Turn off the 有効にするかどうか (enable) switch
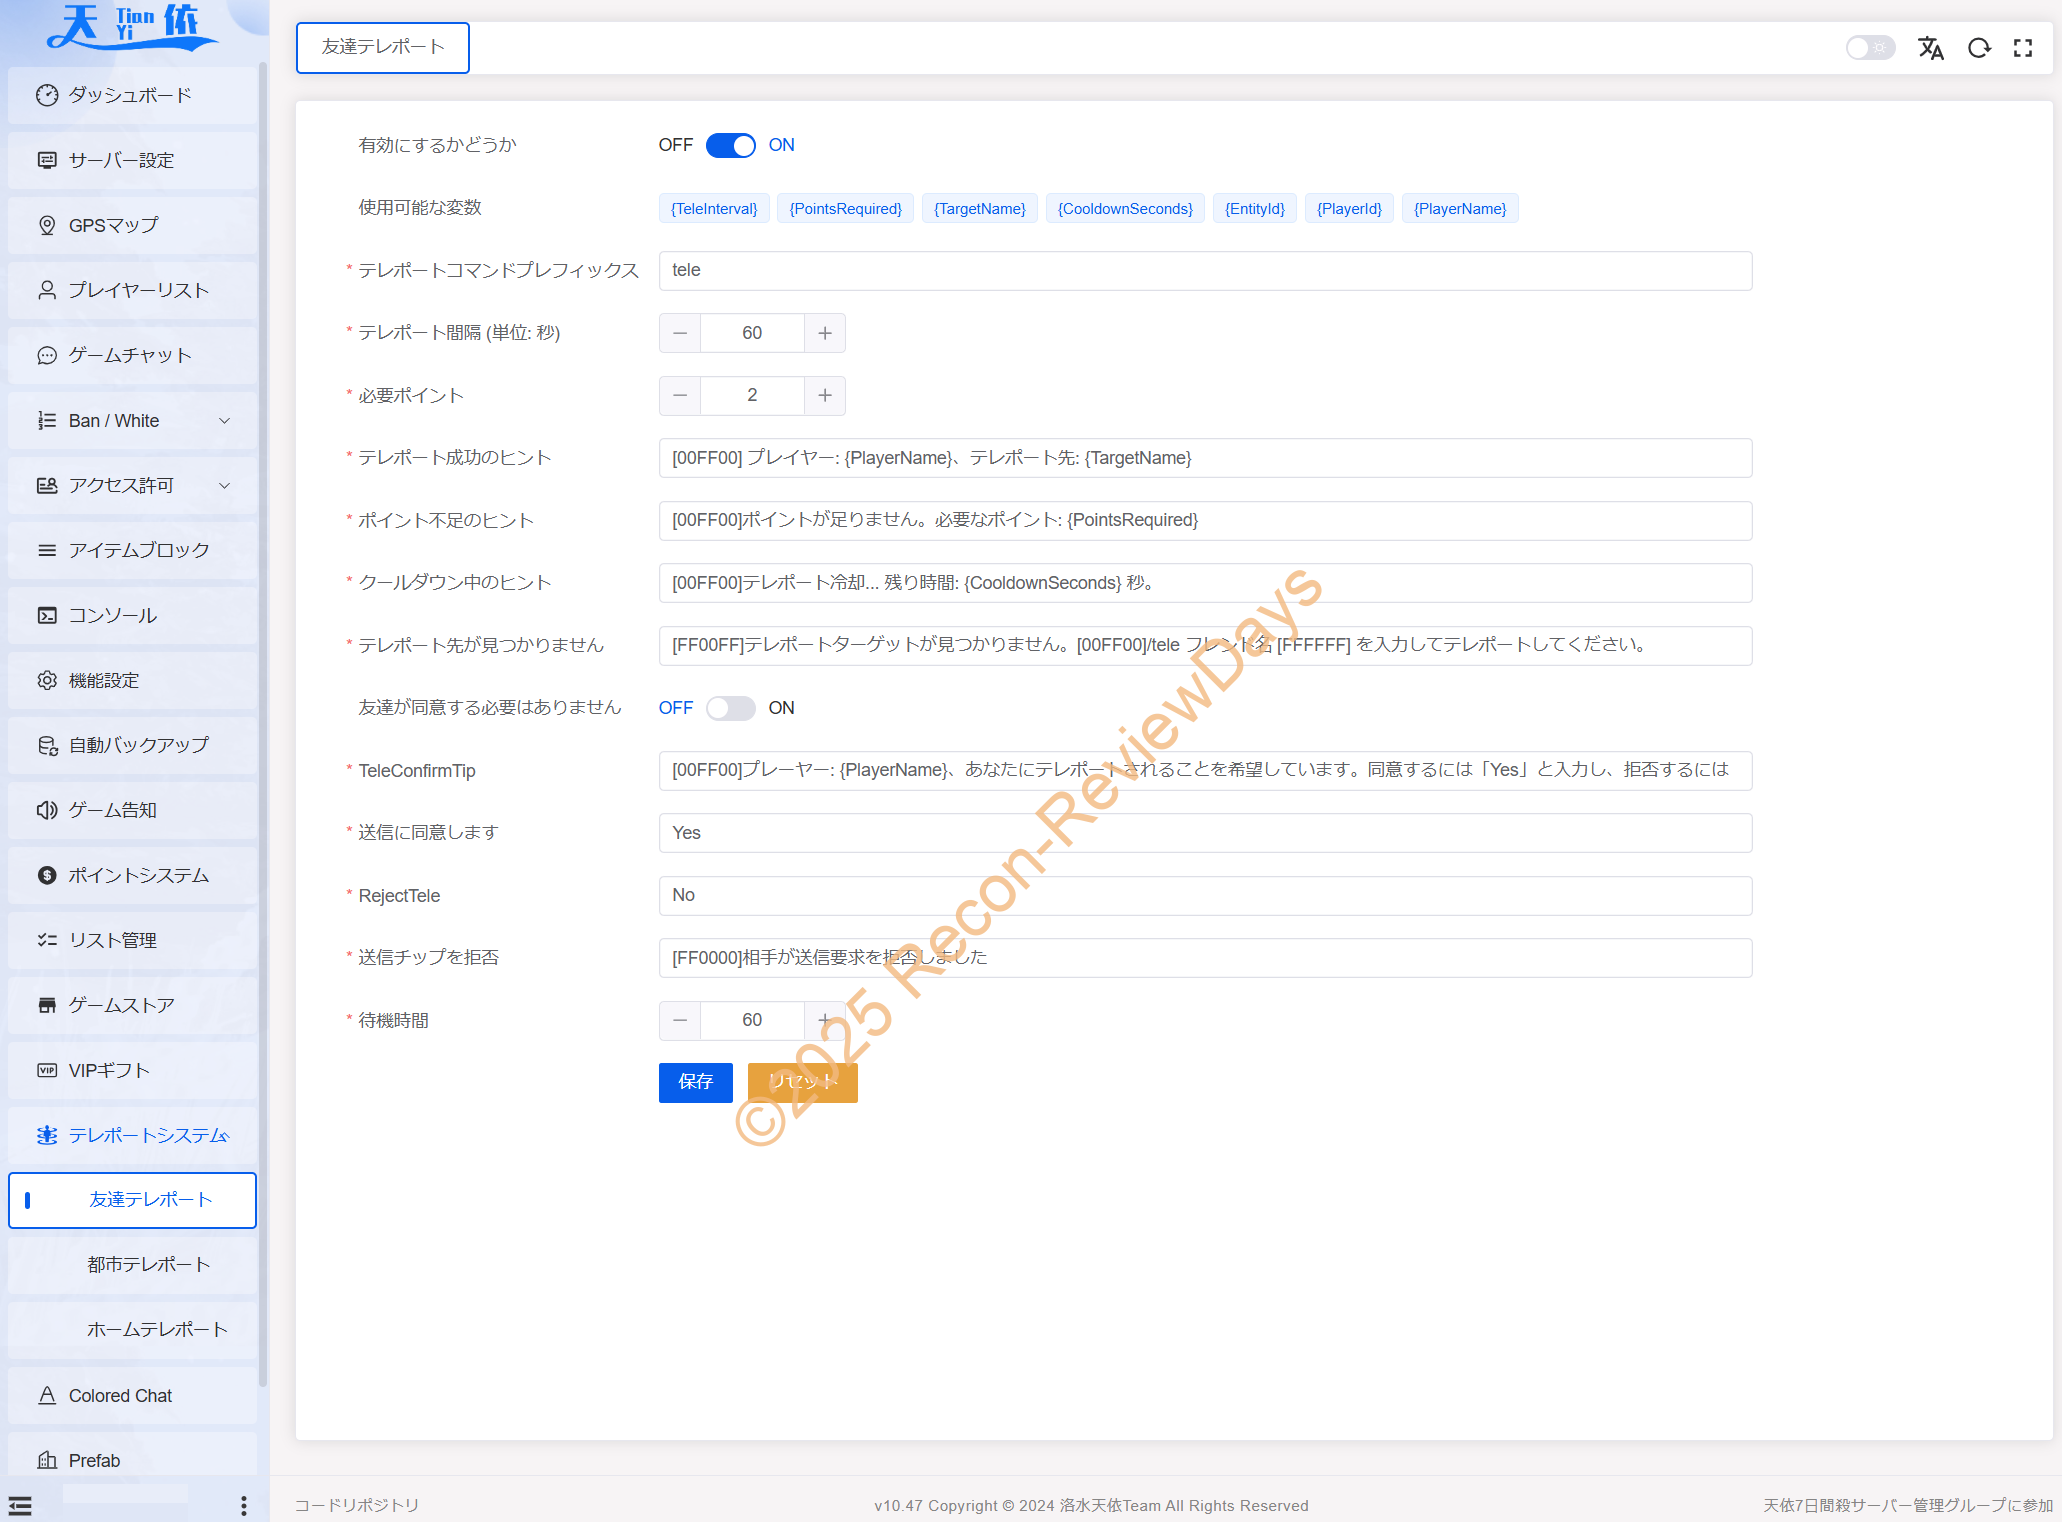 click(730, 146)
